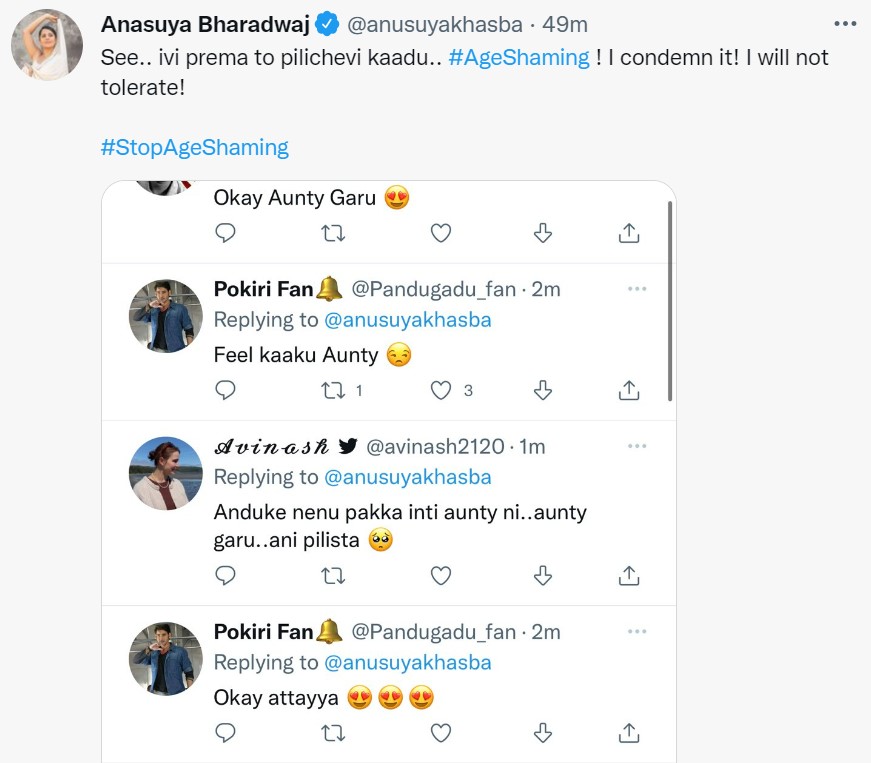Open the #AgeShaming hashtag
This screenshot has height=763, width=871.
pos(519,58)
